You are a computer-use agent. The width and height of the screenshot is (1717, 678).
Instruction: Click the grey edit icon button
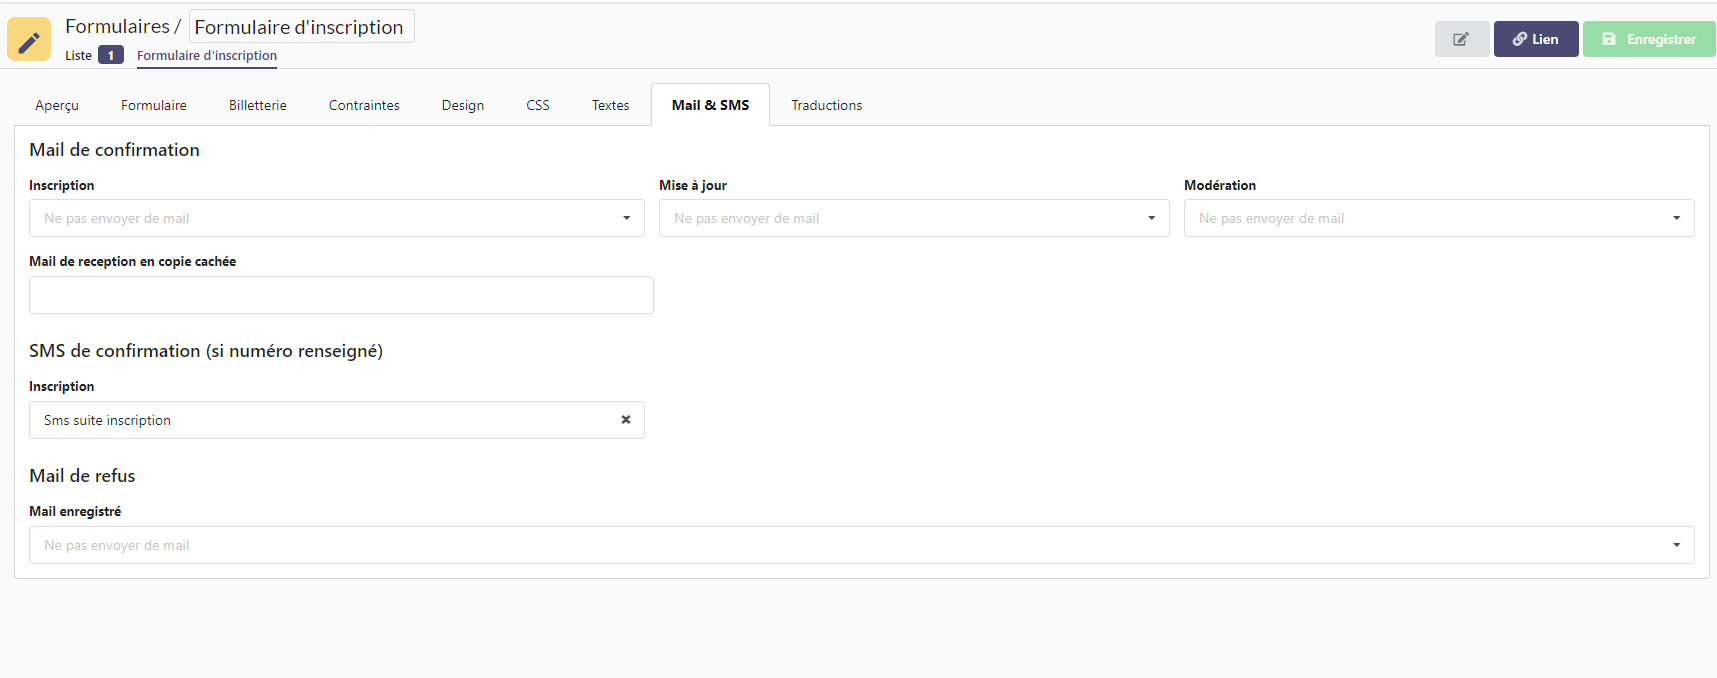coord(1461,39)
